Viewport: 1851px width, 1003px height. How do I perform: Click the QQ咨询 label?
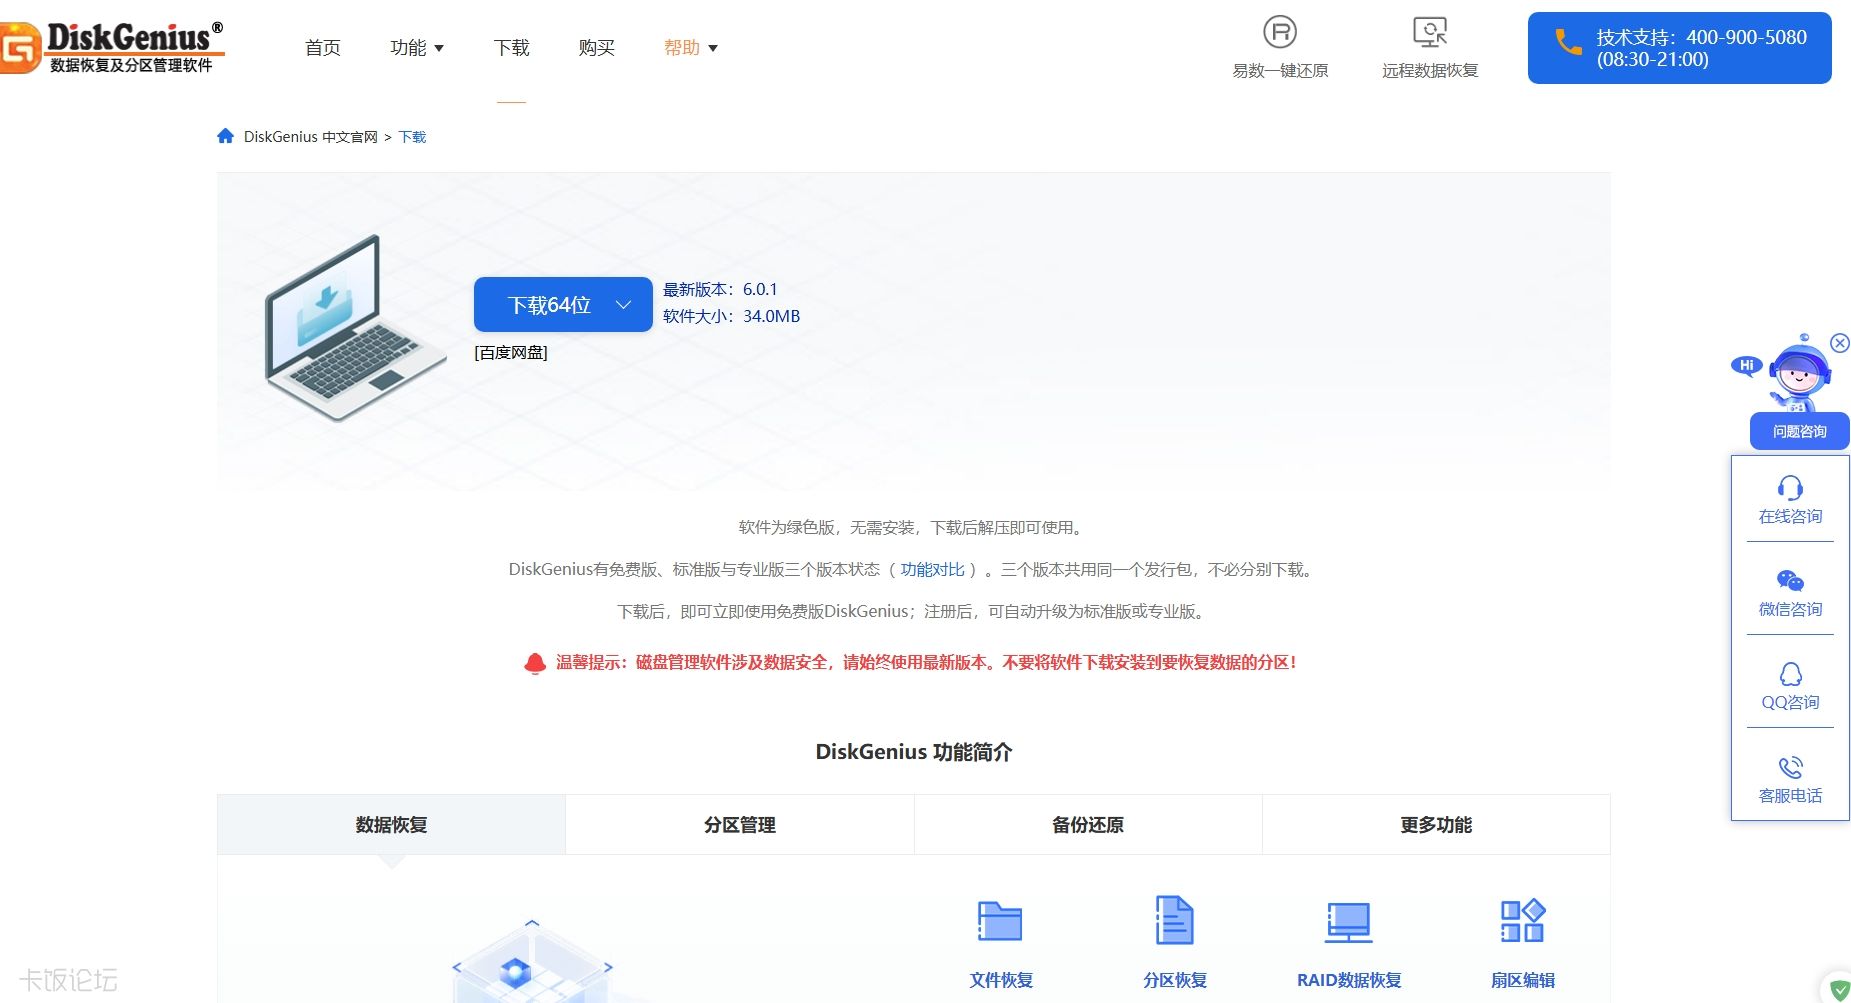pos(1790,702)
